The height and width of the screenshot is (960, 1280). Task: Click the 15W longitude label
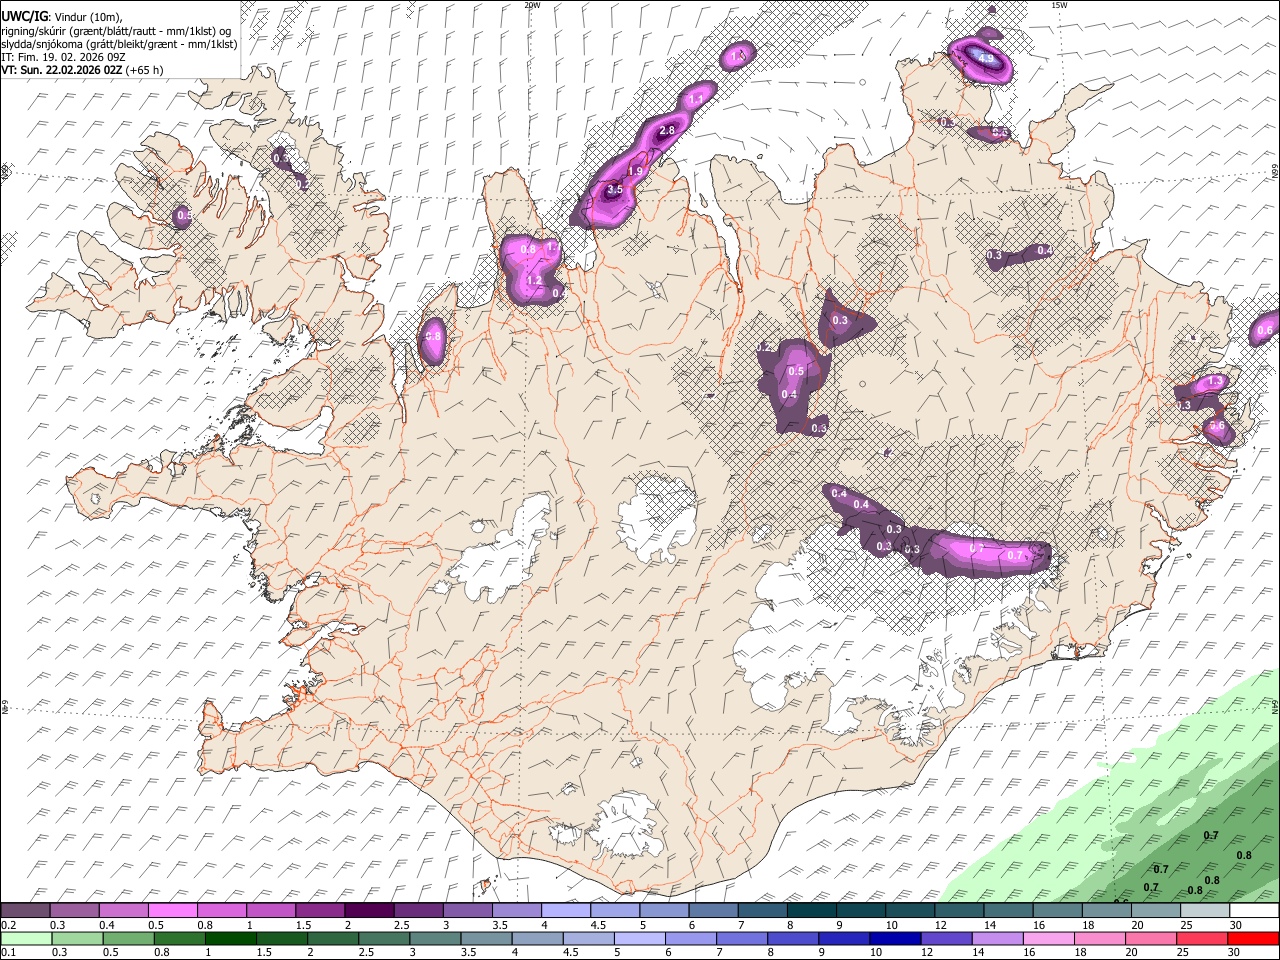pos(1060,5)
